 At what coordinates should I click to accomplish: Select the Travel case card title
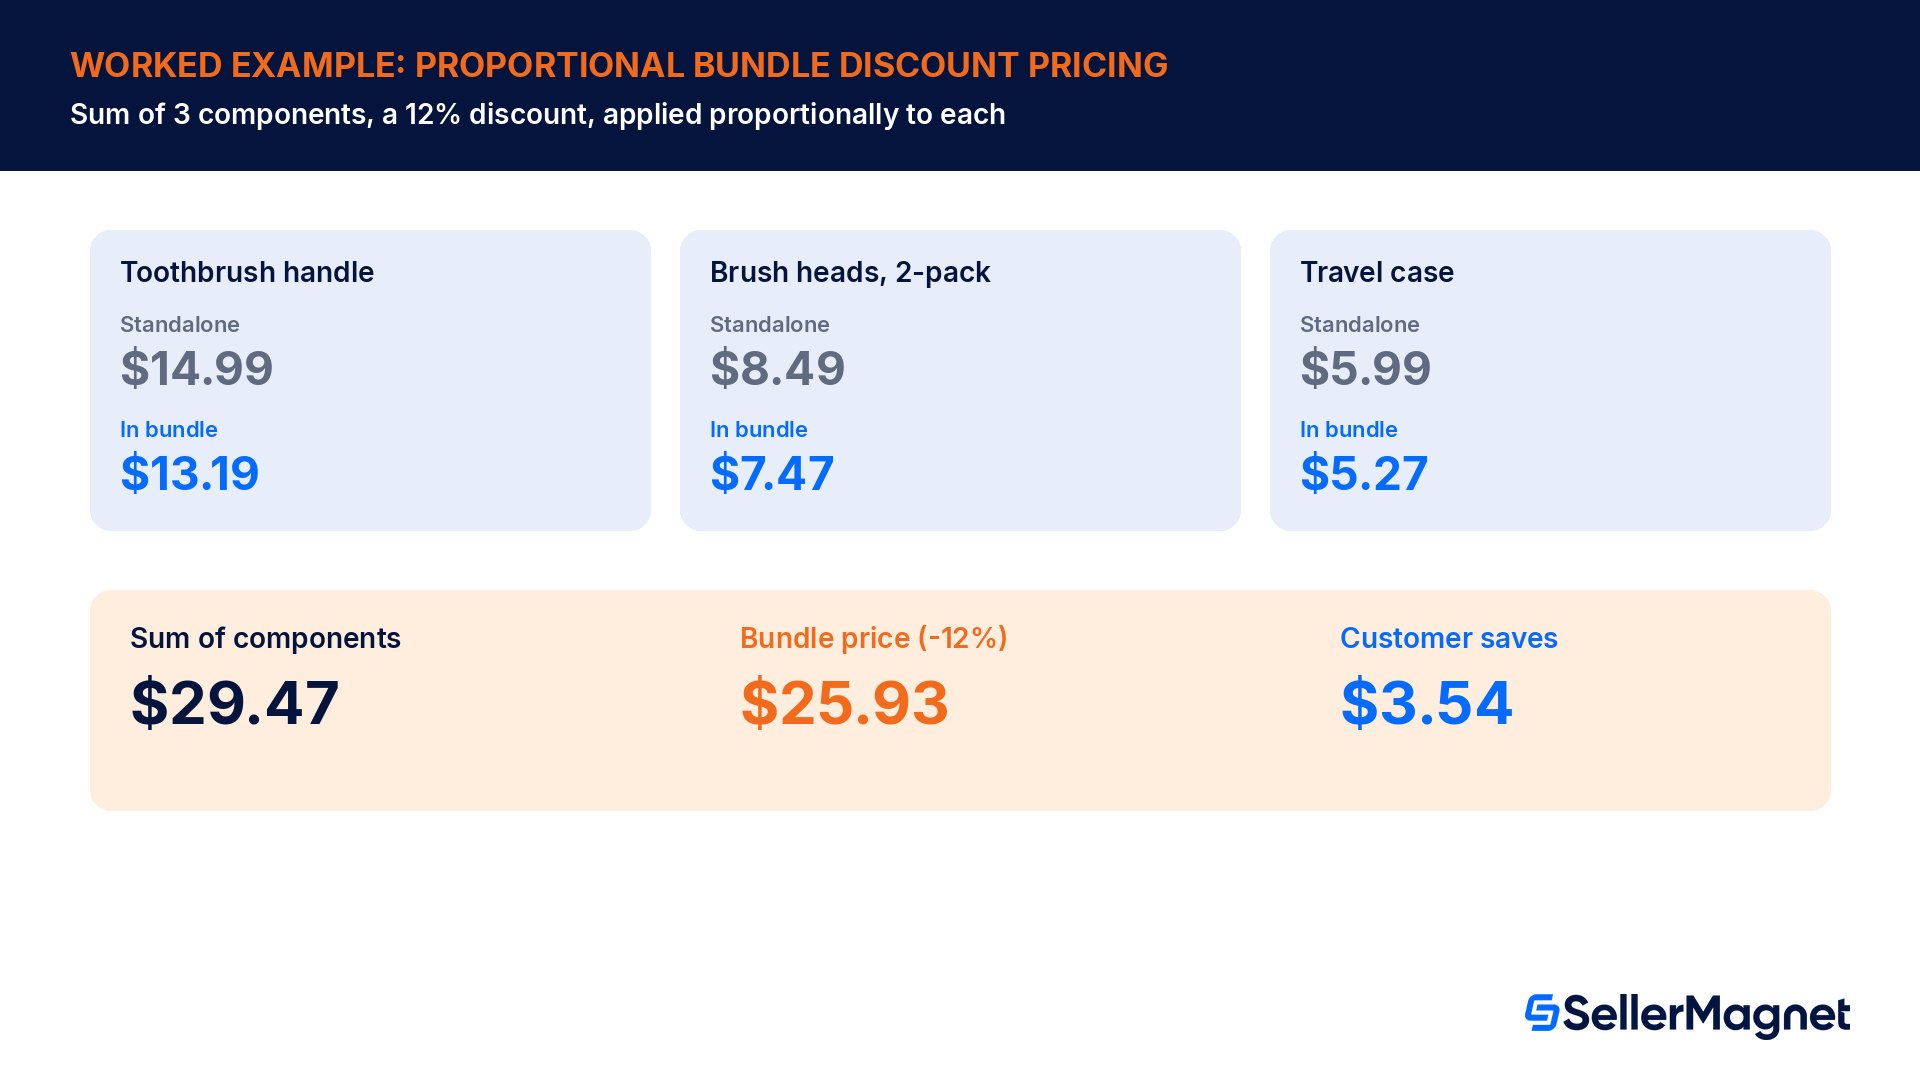(1377, 272)
